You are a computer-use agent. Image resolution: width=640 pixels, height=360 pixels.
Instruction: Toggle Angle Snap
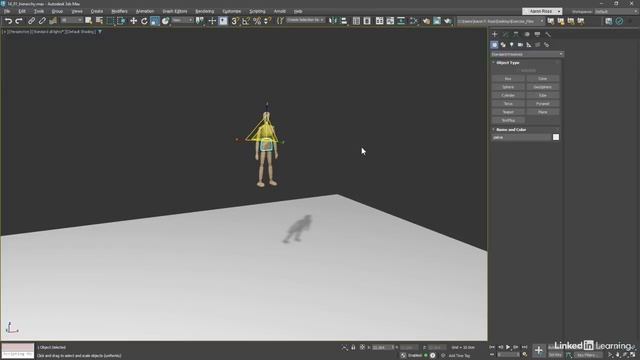click(x=246, y=21)
